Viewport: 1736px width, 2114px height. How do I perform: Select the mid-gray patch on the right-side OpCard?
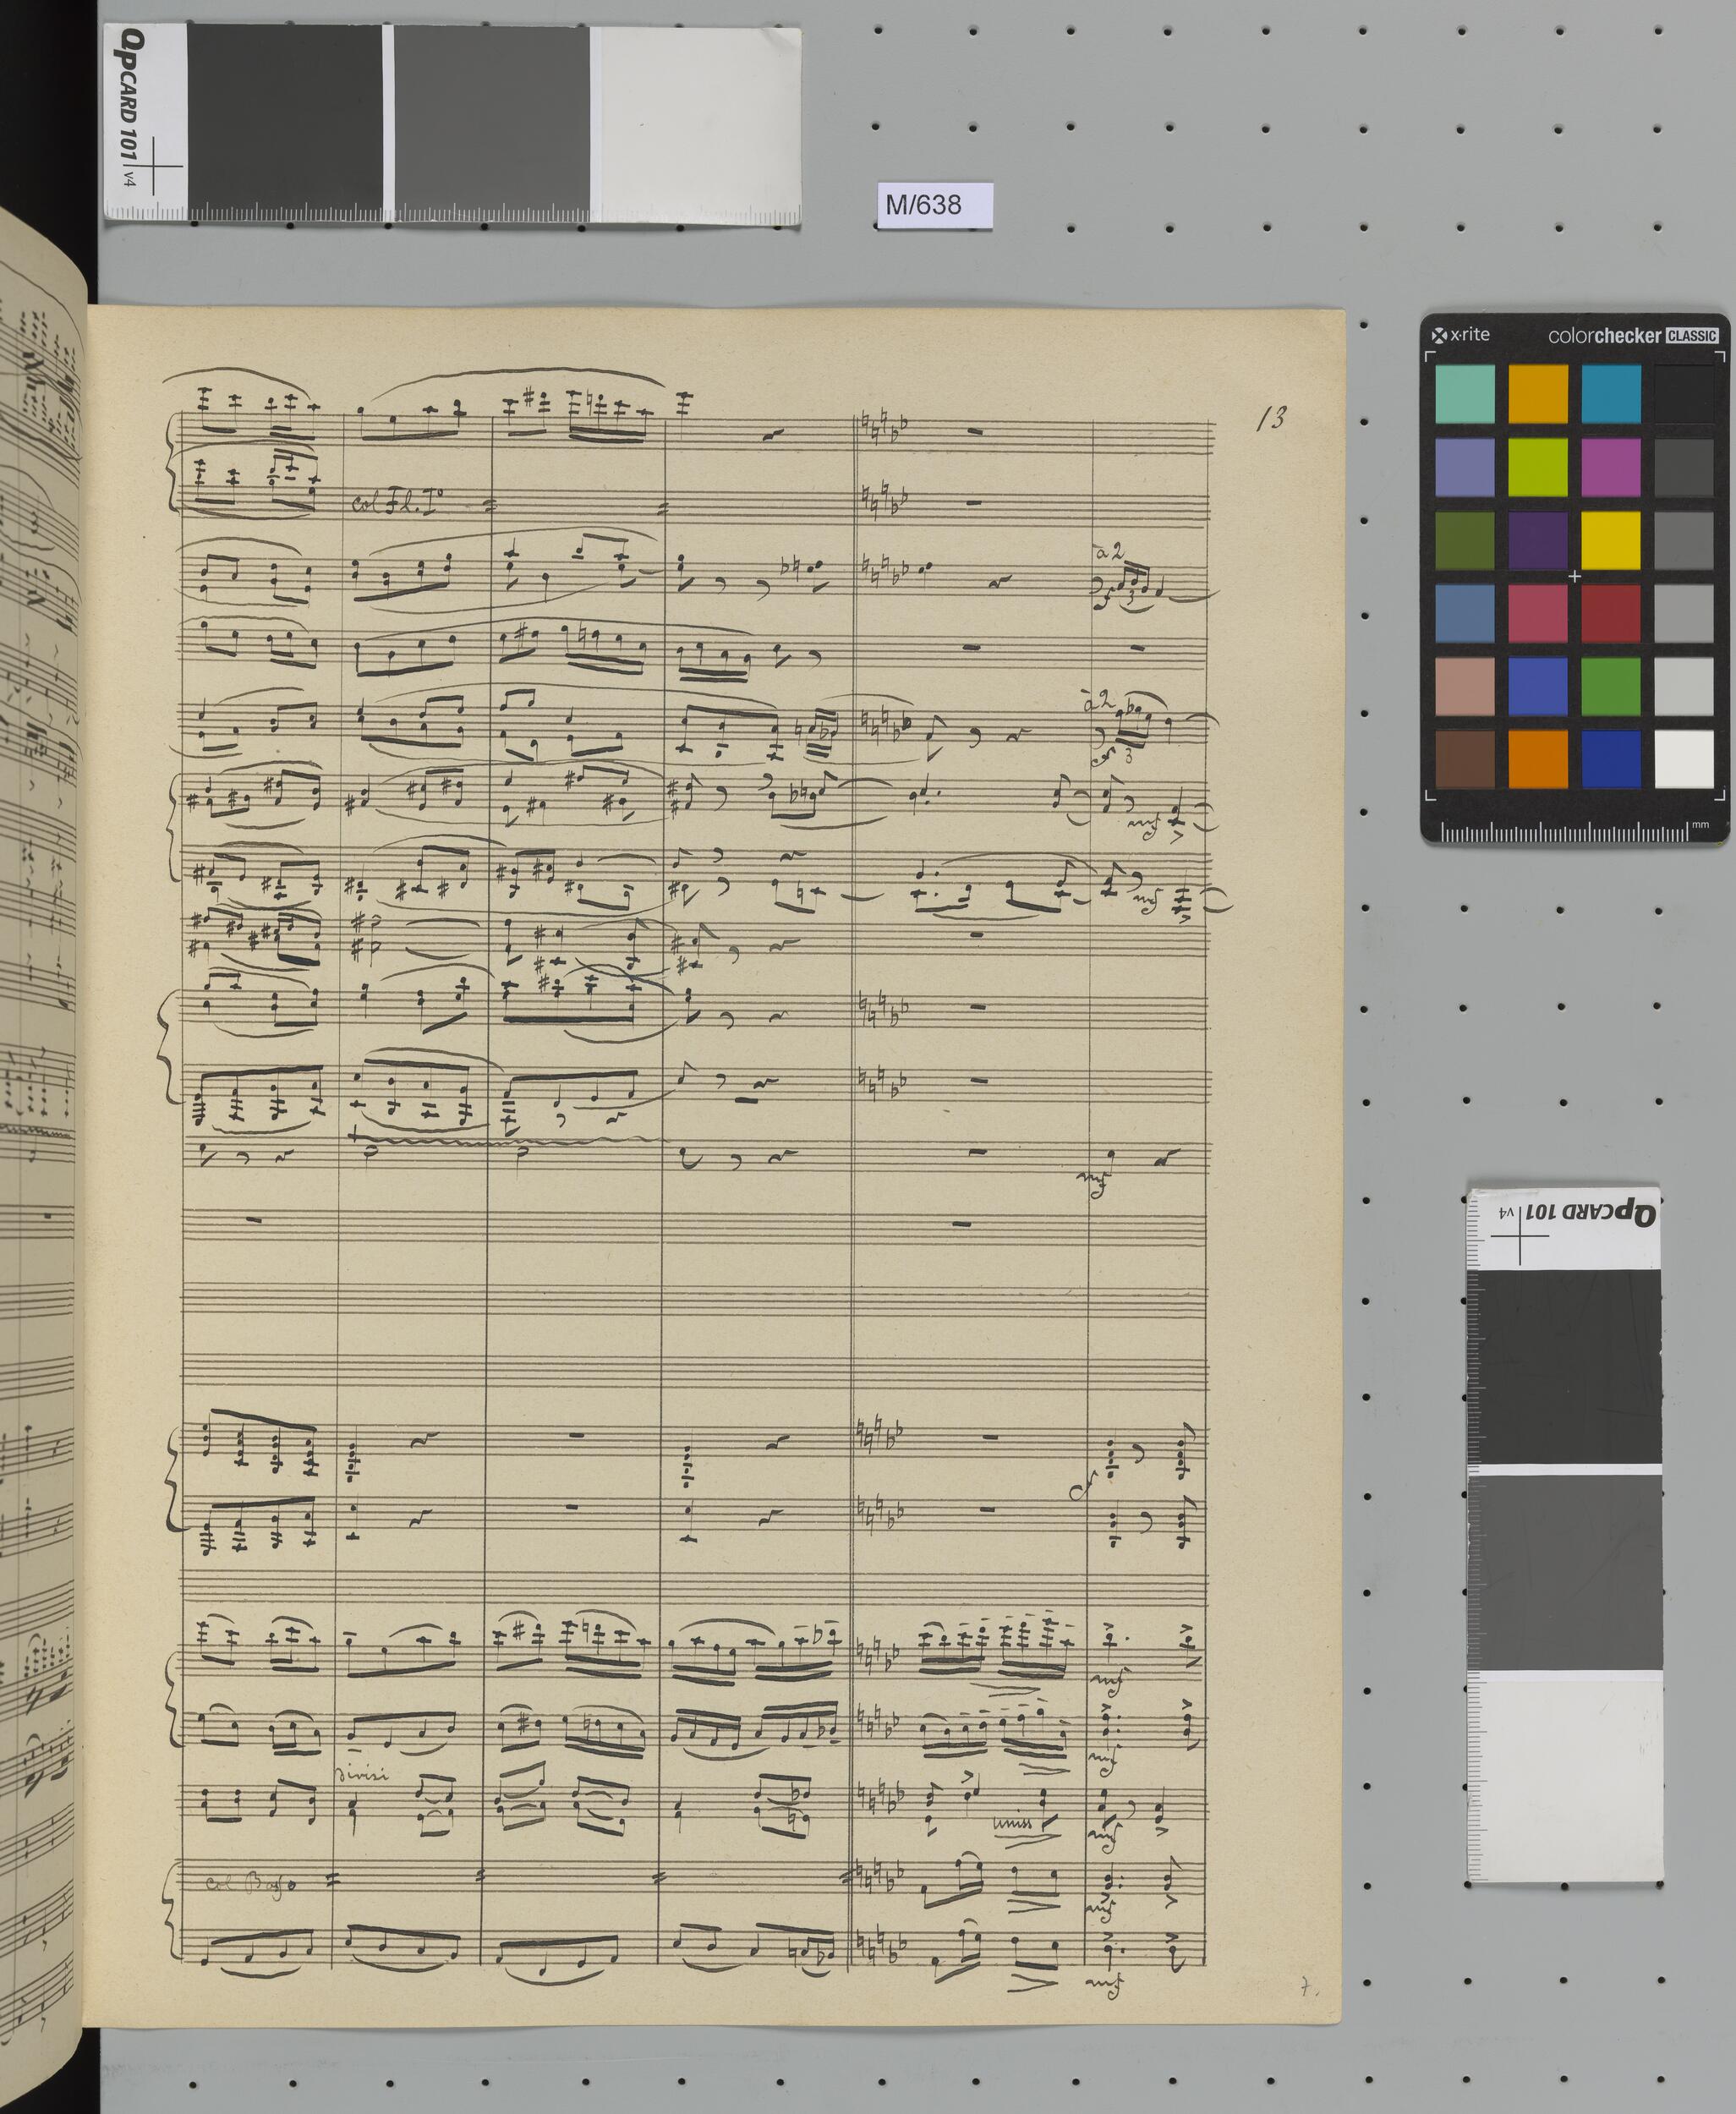1564,1573
